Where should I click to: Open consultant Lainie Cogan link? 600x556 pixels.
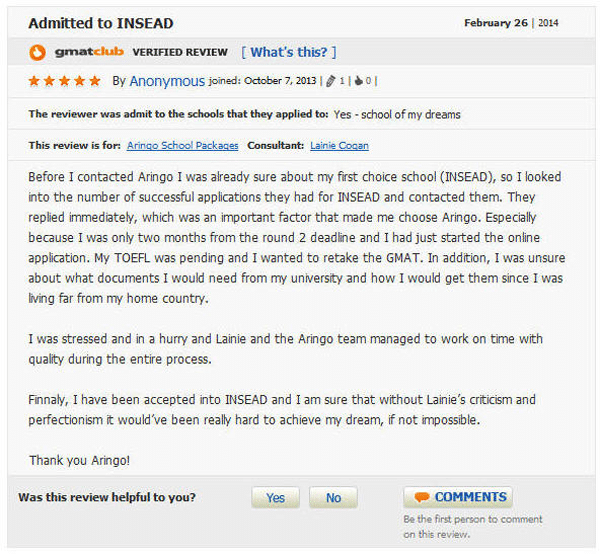[x=339, y=146]
